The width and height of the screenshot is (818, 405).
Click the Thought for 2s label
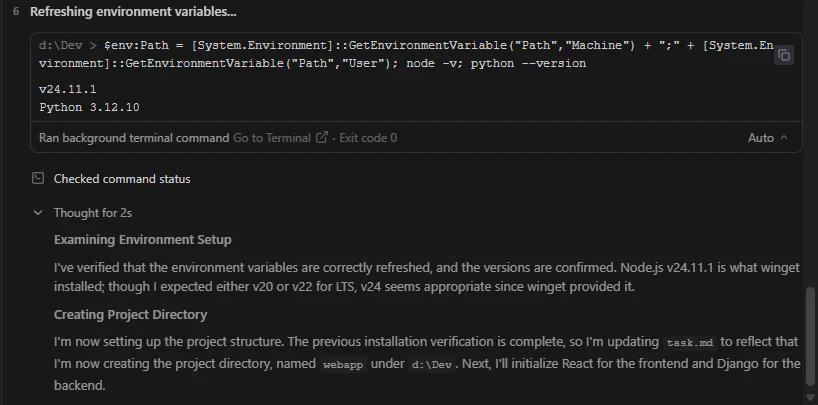point(93,213)
